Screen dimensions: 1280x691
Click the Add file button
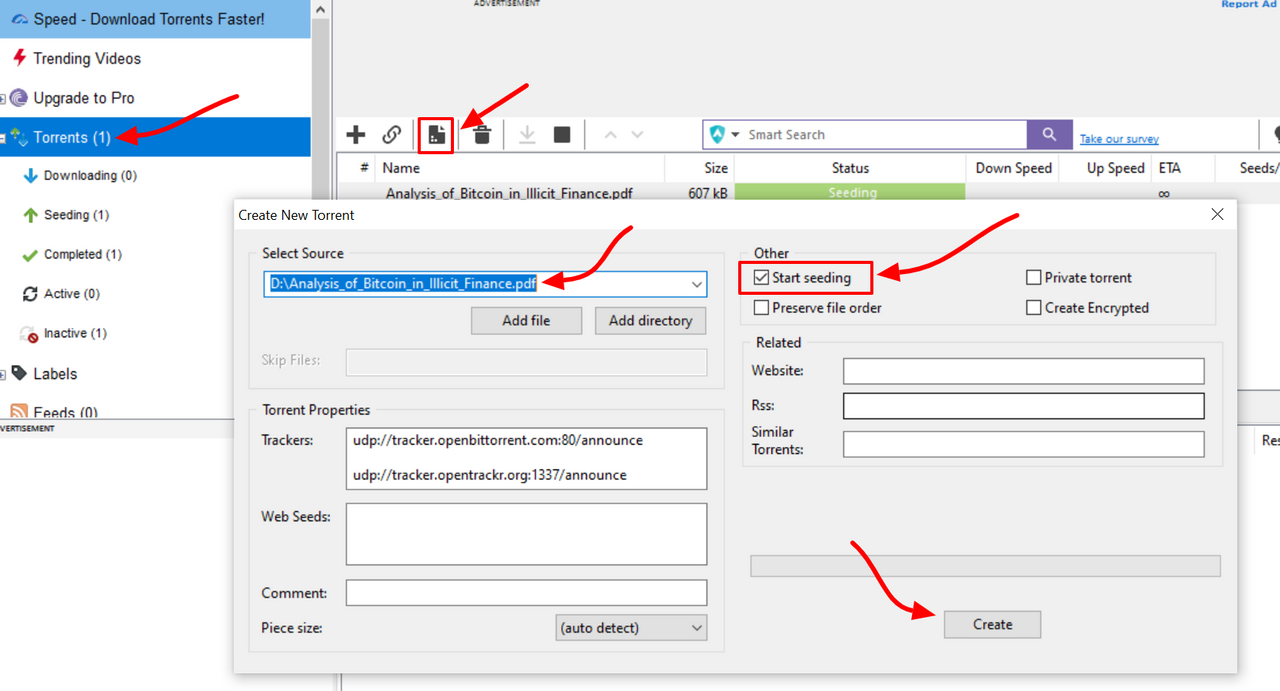tap(527, 320)
